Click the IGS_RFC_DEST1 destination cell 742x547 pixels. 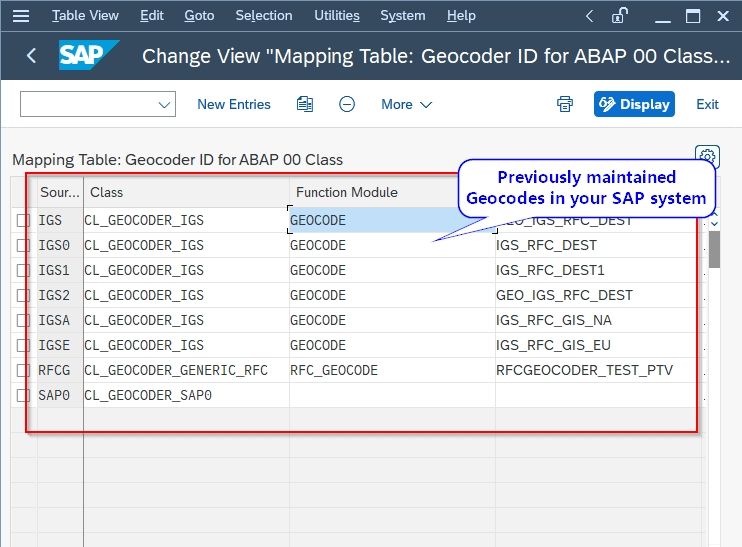pos(599,271)
